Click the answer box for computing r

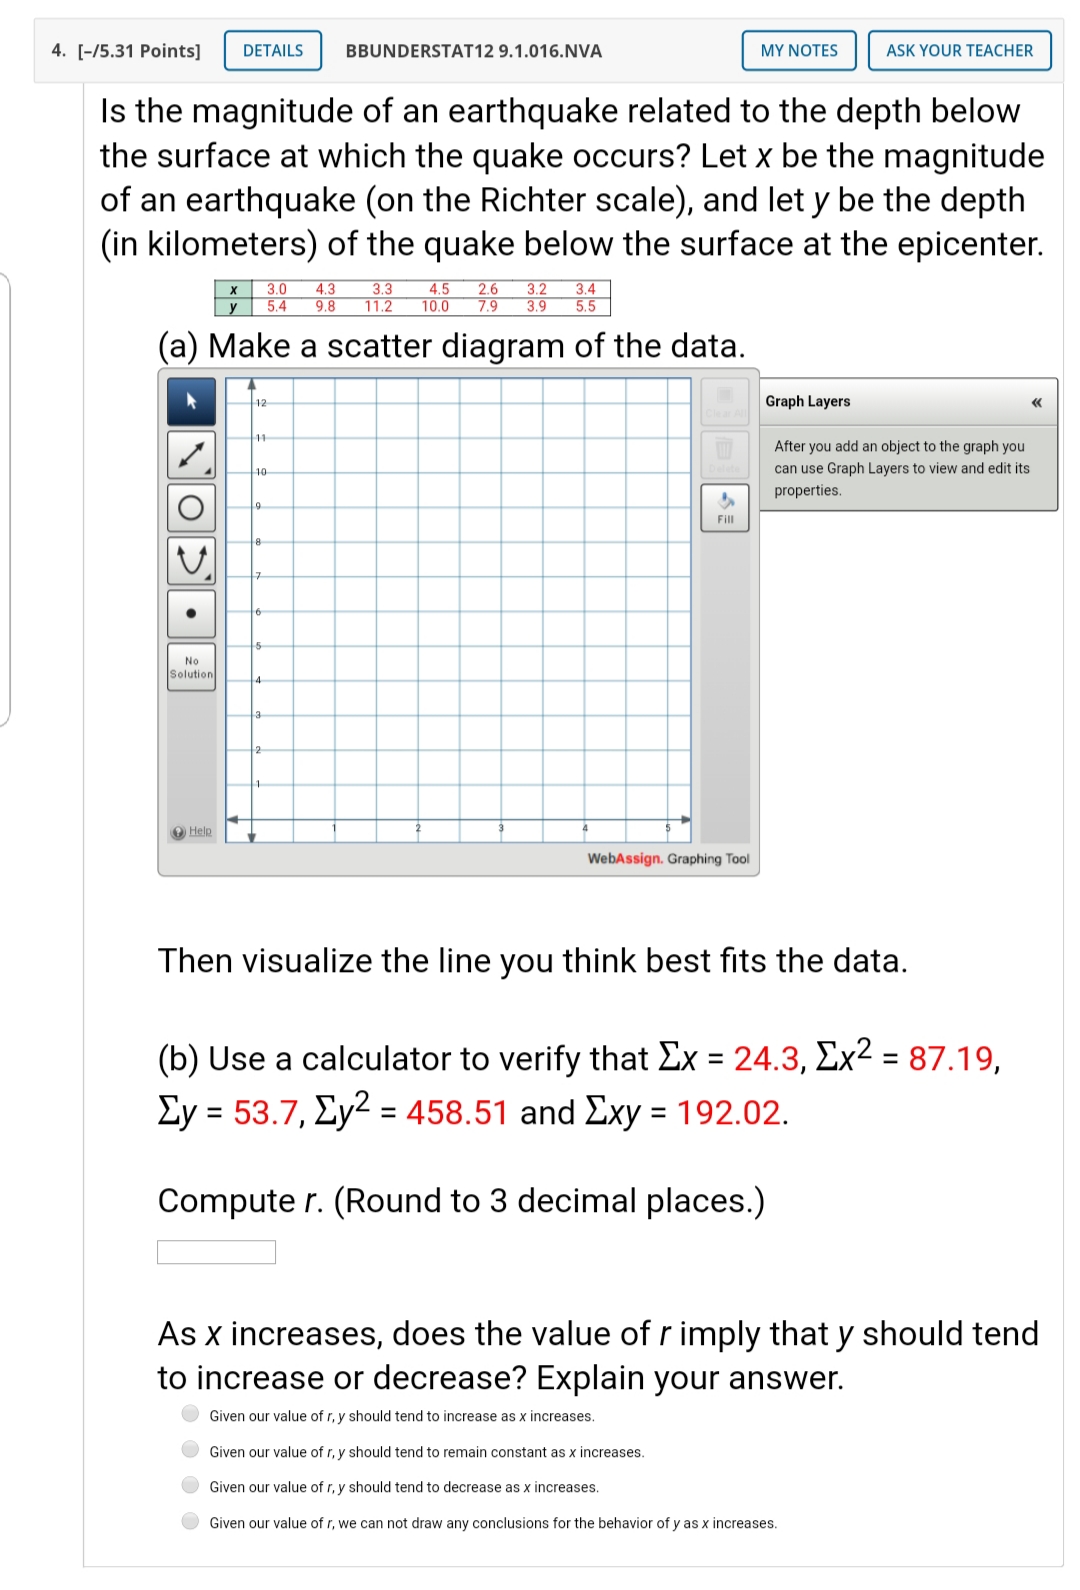pyautogui.click(x=216, y=1250)
